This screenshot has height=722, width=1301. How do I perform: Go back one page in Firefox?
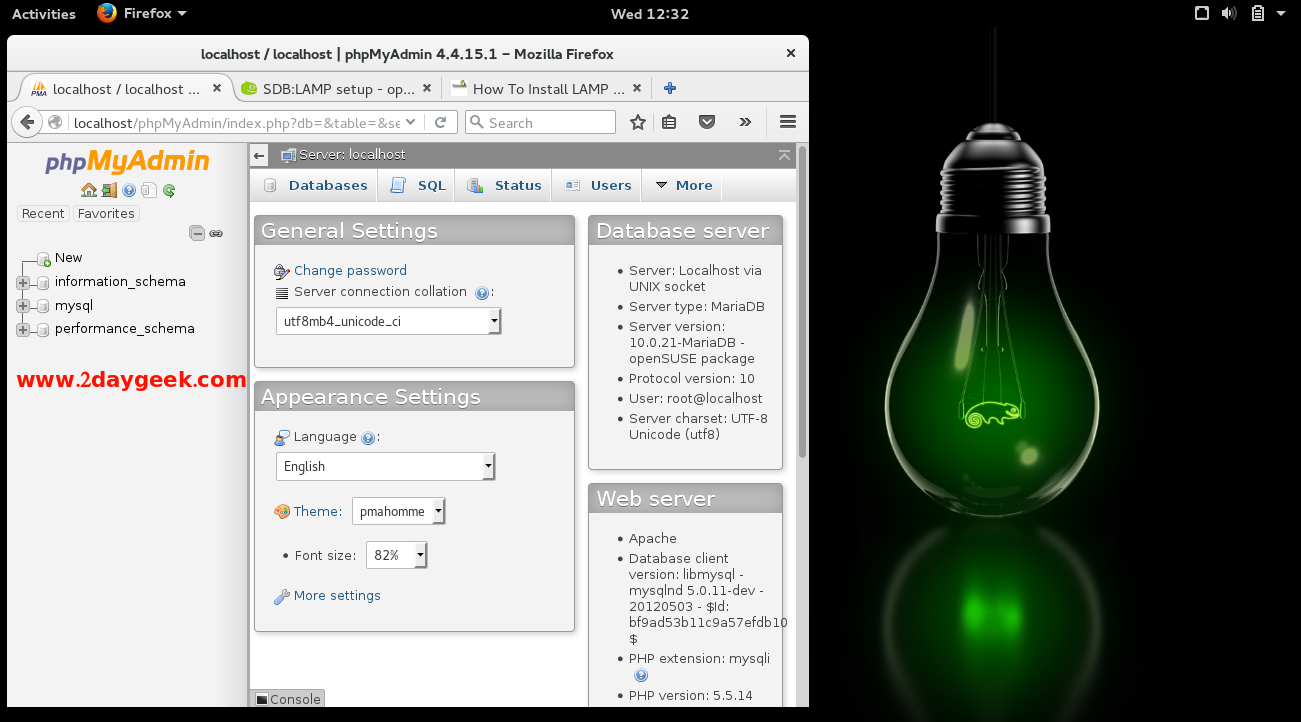click(28, 122)
